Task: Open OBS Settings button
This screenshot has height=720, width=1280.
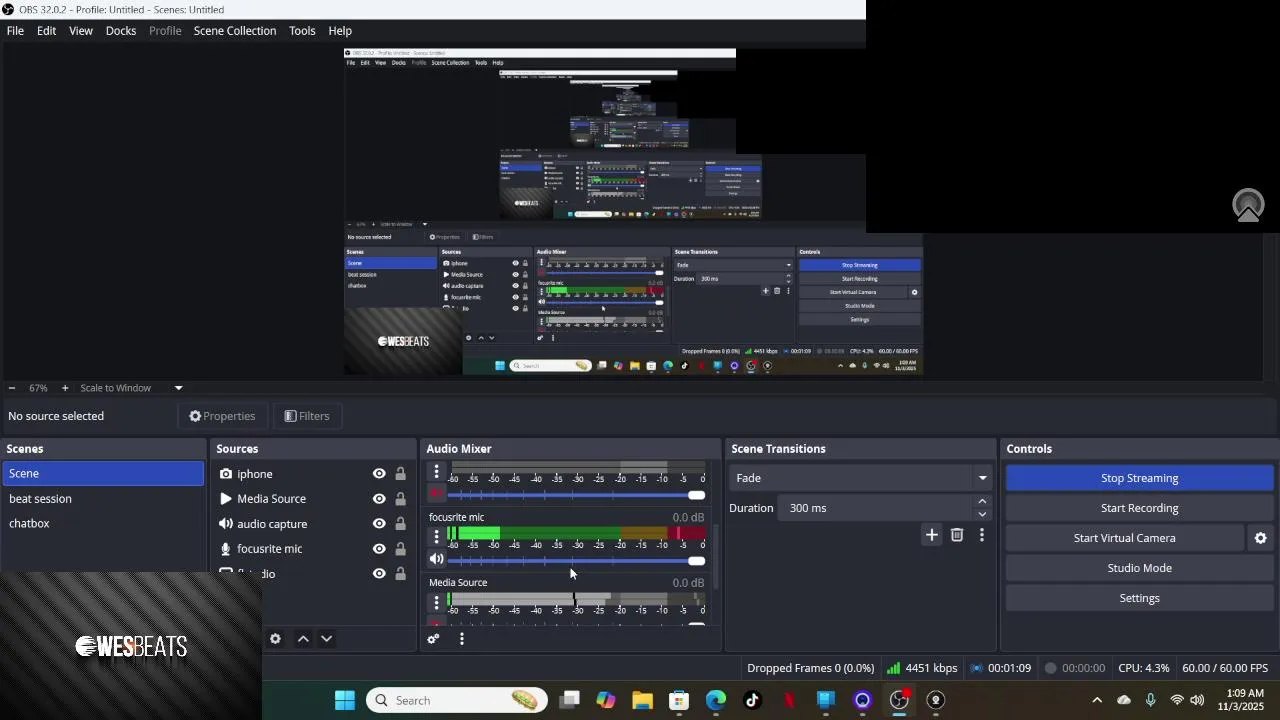Action: pyautogui.click(x=1139, y=598)
